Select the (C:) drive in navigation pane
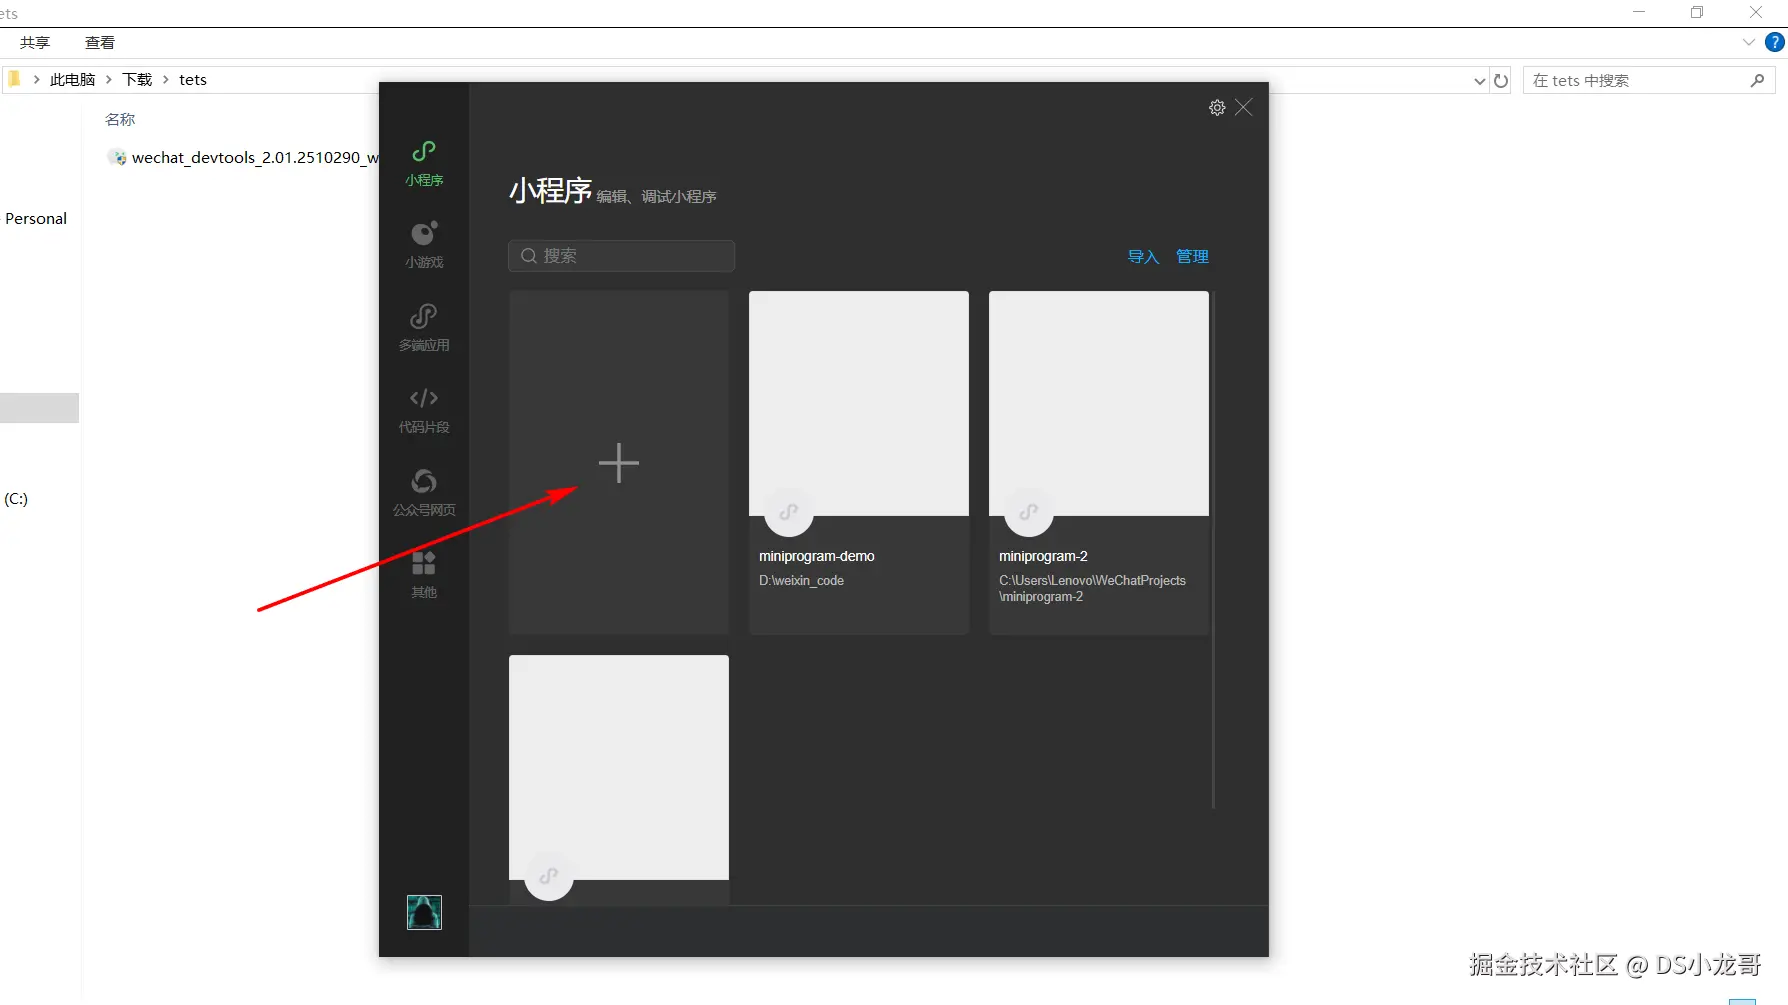Viewport: 1788px width, 1005px height. point(16,499)
